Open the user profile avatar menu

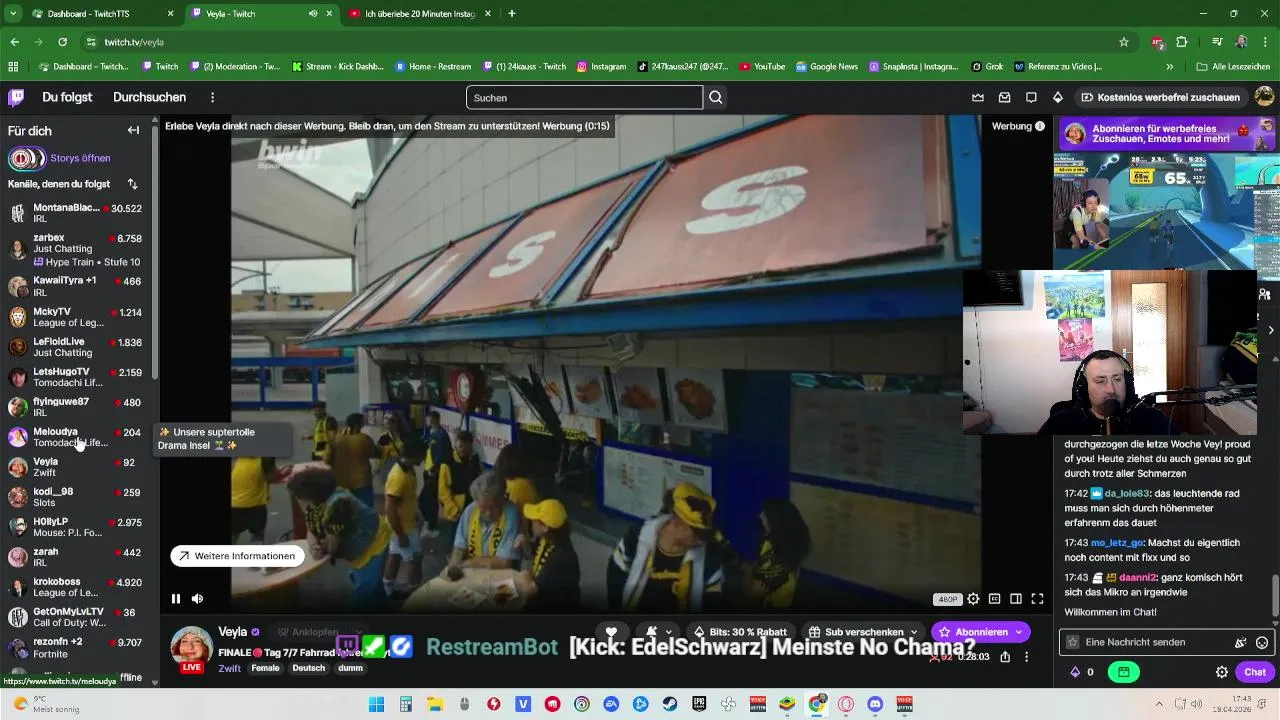tap(1264, 97)
